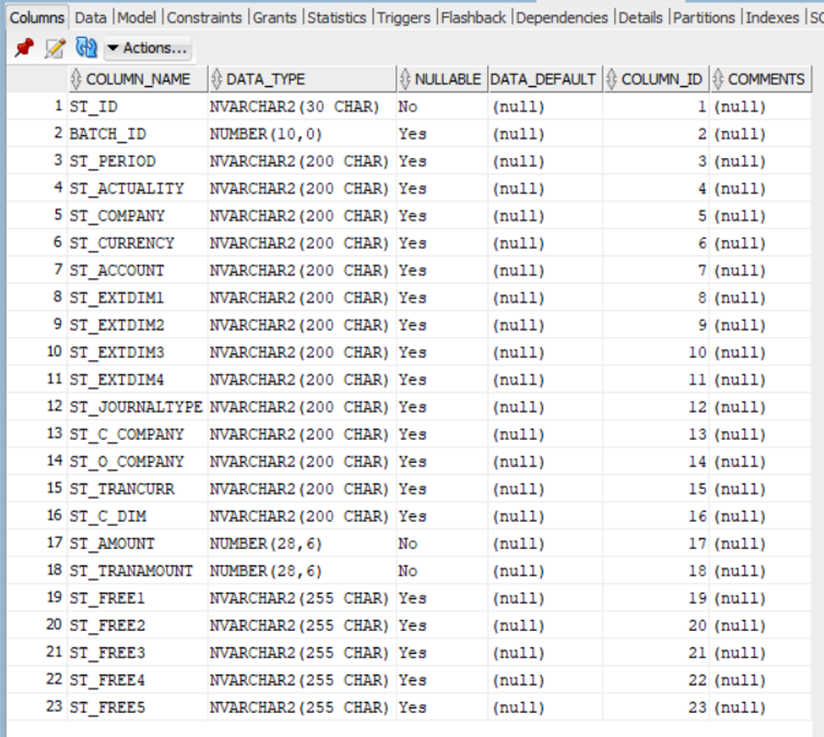Select the ST_TRANAMOUNT cell
The width and height of the screenshot is (824, 737).
pos(138,571)
